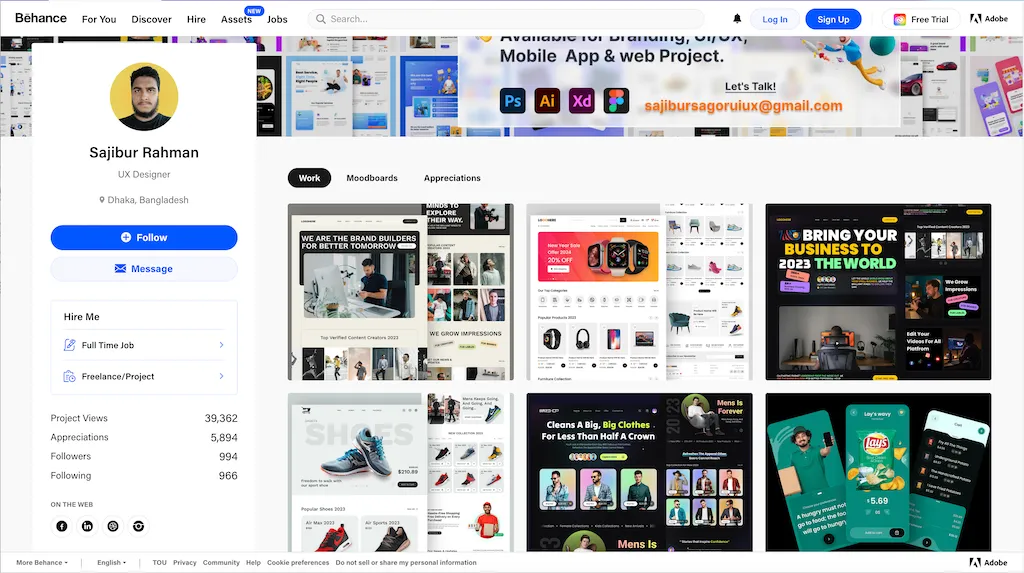Click the Project Views value 39,362
1024x573 pixels.
click(x=221, y=418)
